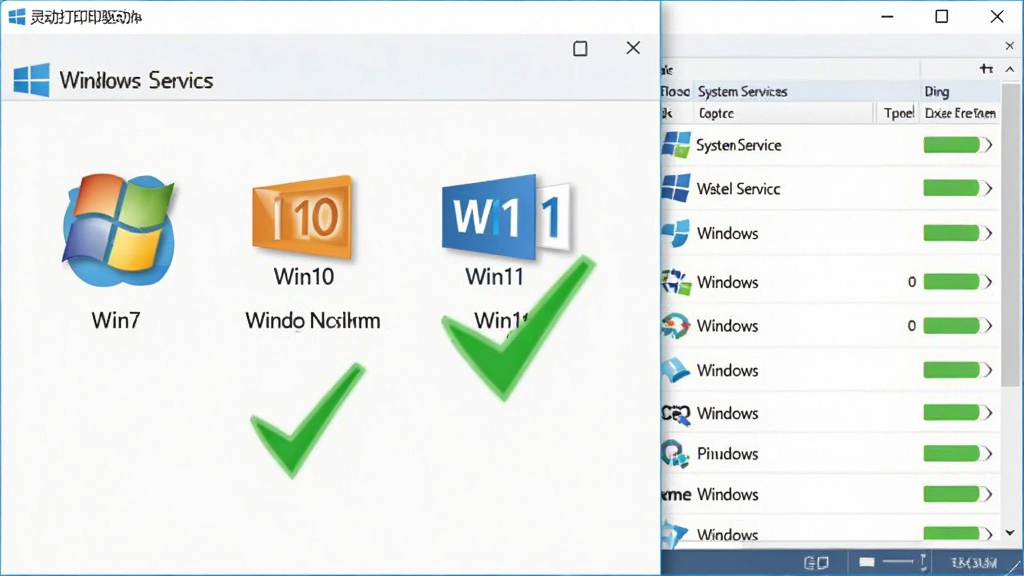The image size is (1024, 576).
Task: Open the Systen Service row icon
Action: tap(676, 144)
